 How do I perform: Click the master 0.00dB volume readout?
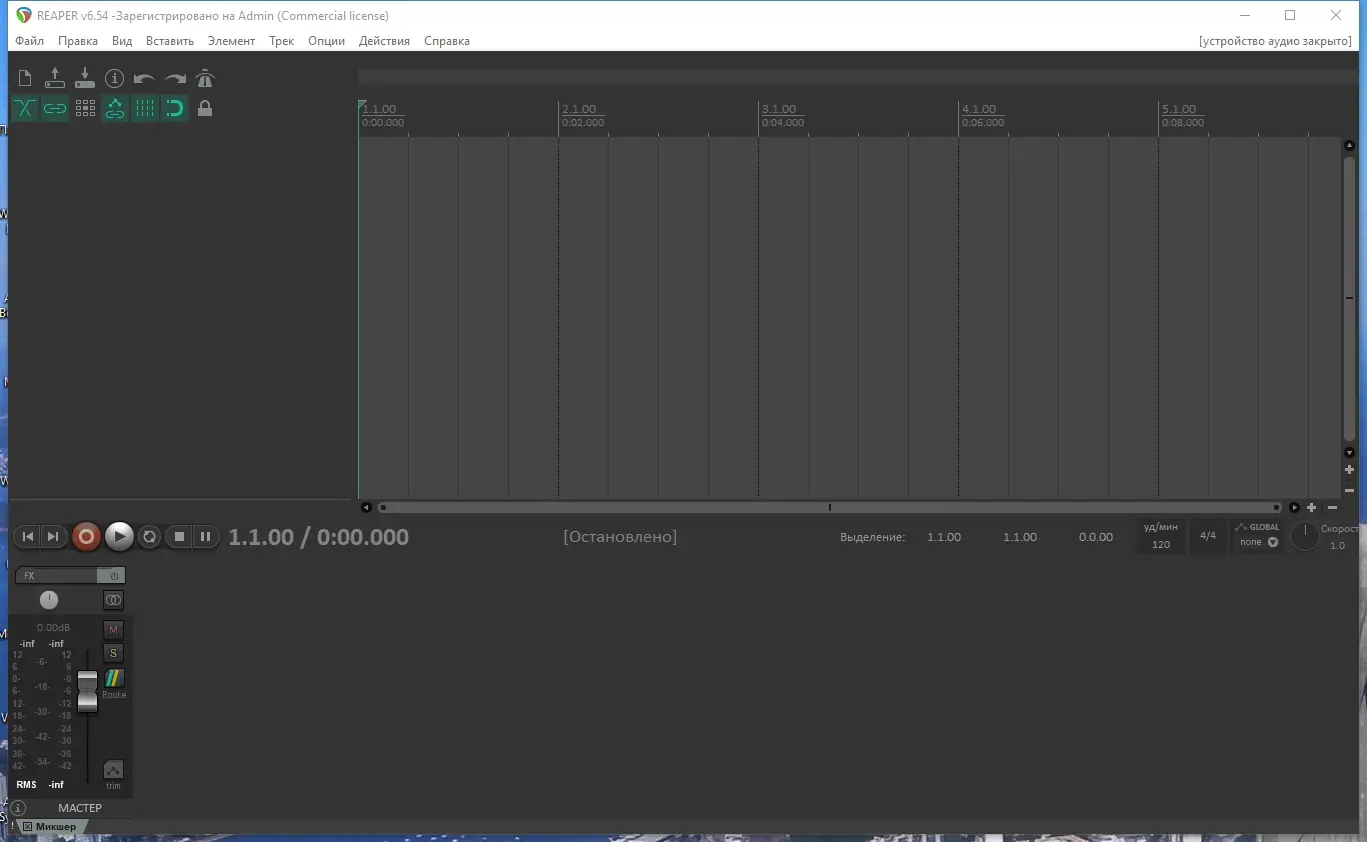click(x=54, y=628)
